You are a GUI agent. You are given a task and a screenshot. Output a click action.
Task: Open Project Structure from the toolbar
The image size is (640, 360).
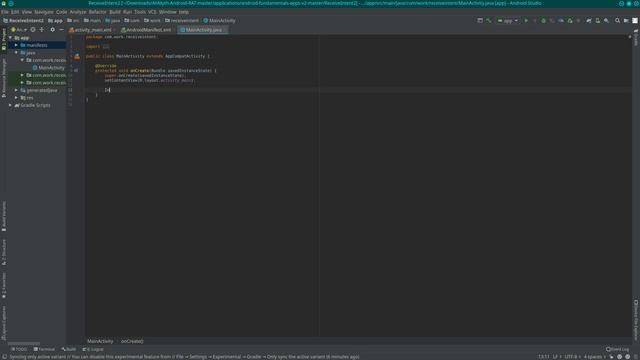point(626,20)
